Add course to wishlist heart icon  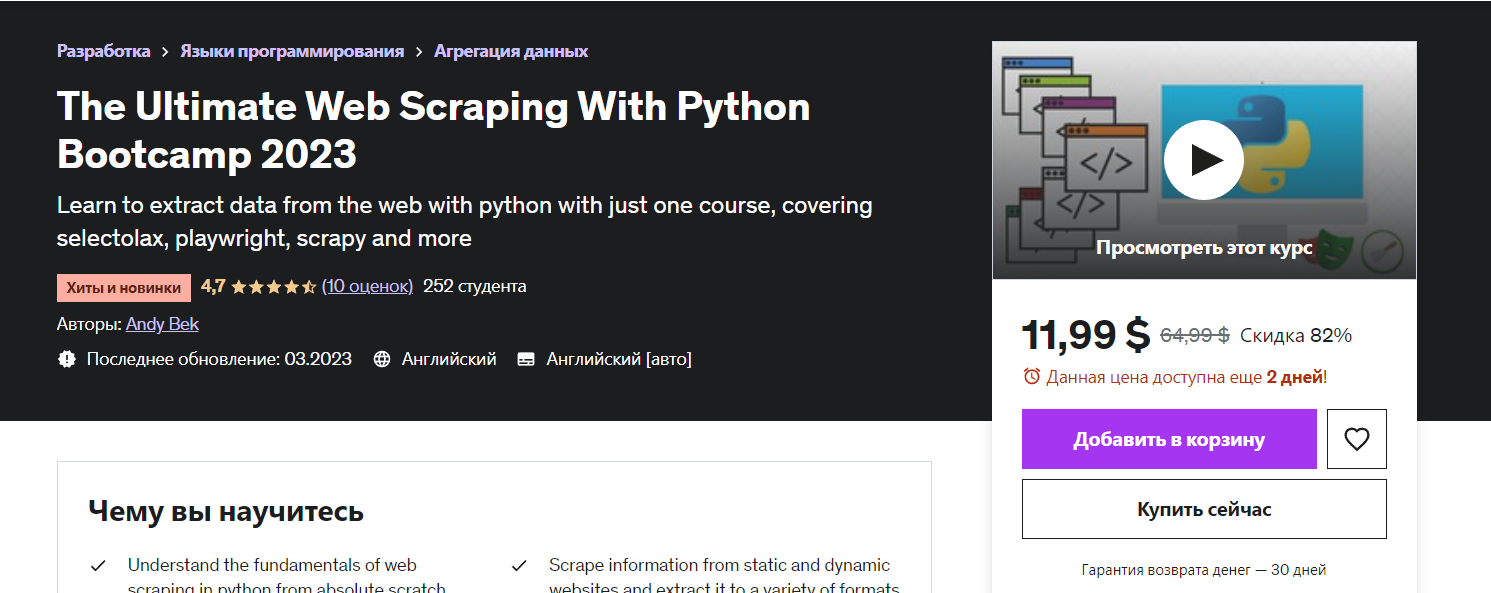click(x=1356, y=439)
